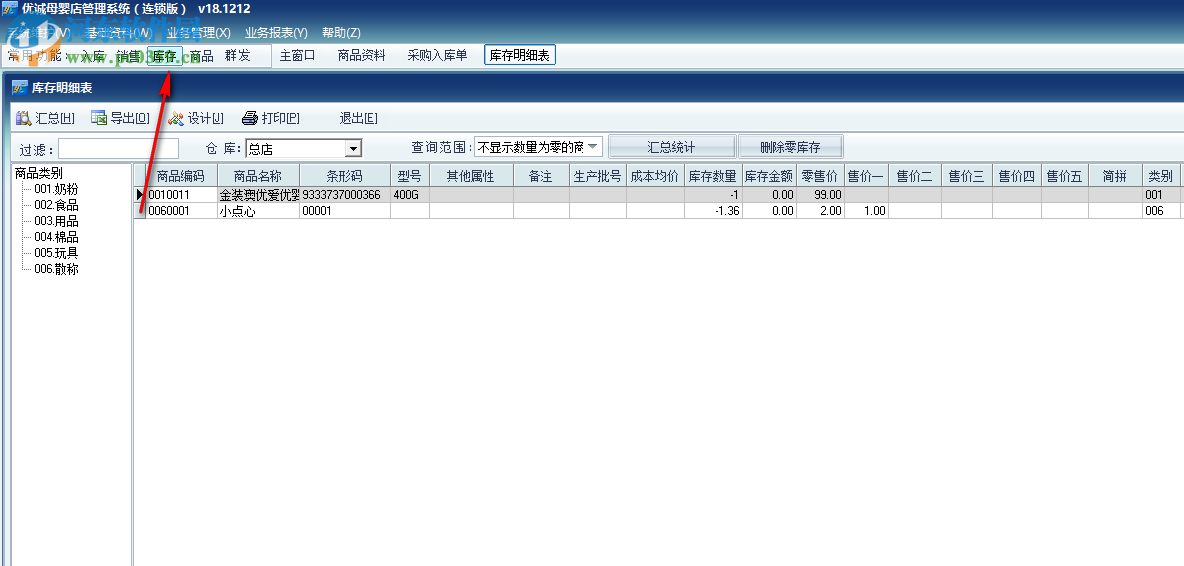This screenshot has height=566, width=1184.
Task: Open the 业务报表(Y) menu
Action: point(276,33)
